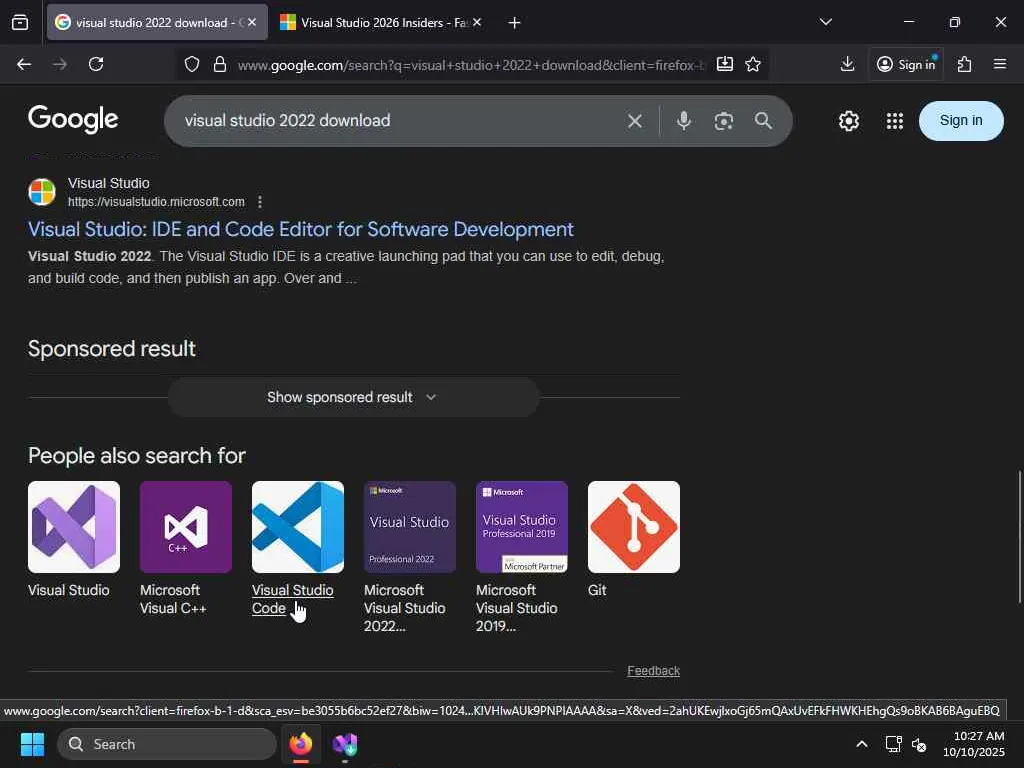Open Visual Studio Professional 2019 thumbnail

[522, 527]
